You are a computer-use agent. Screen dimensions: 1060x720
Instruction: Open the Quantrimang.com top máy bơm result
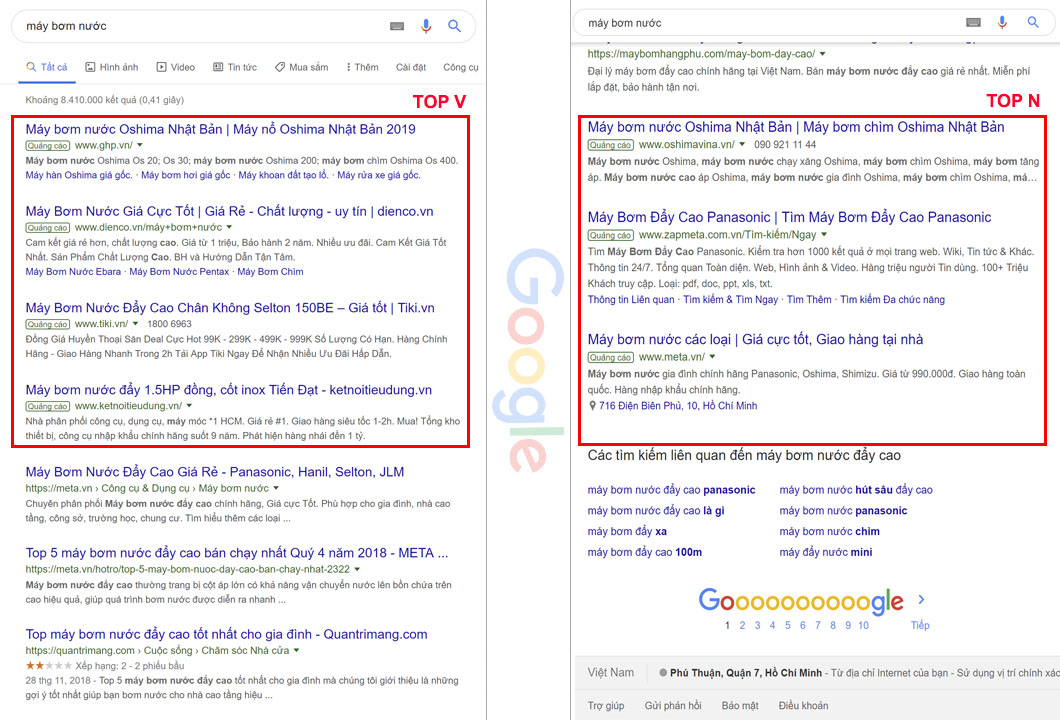[x=226, y=634]
